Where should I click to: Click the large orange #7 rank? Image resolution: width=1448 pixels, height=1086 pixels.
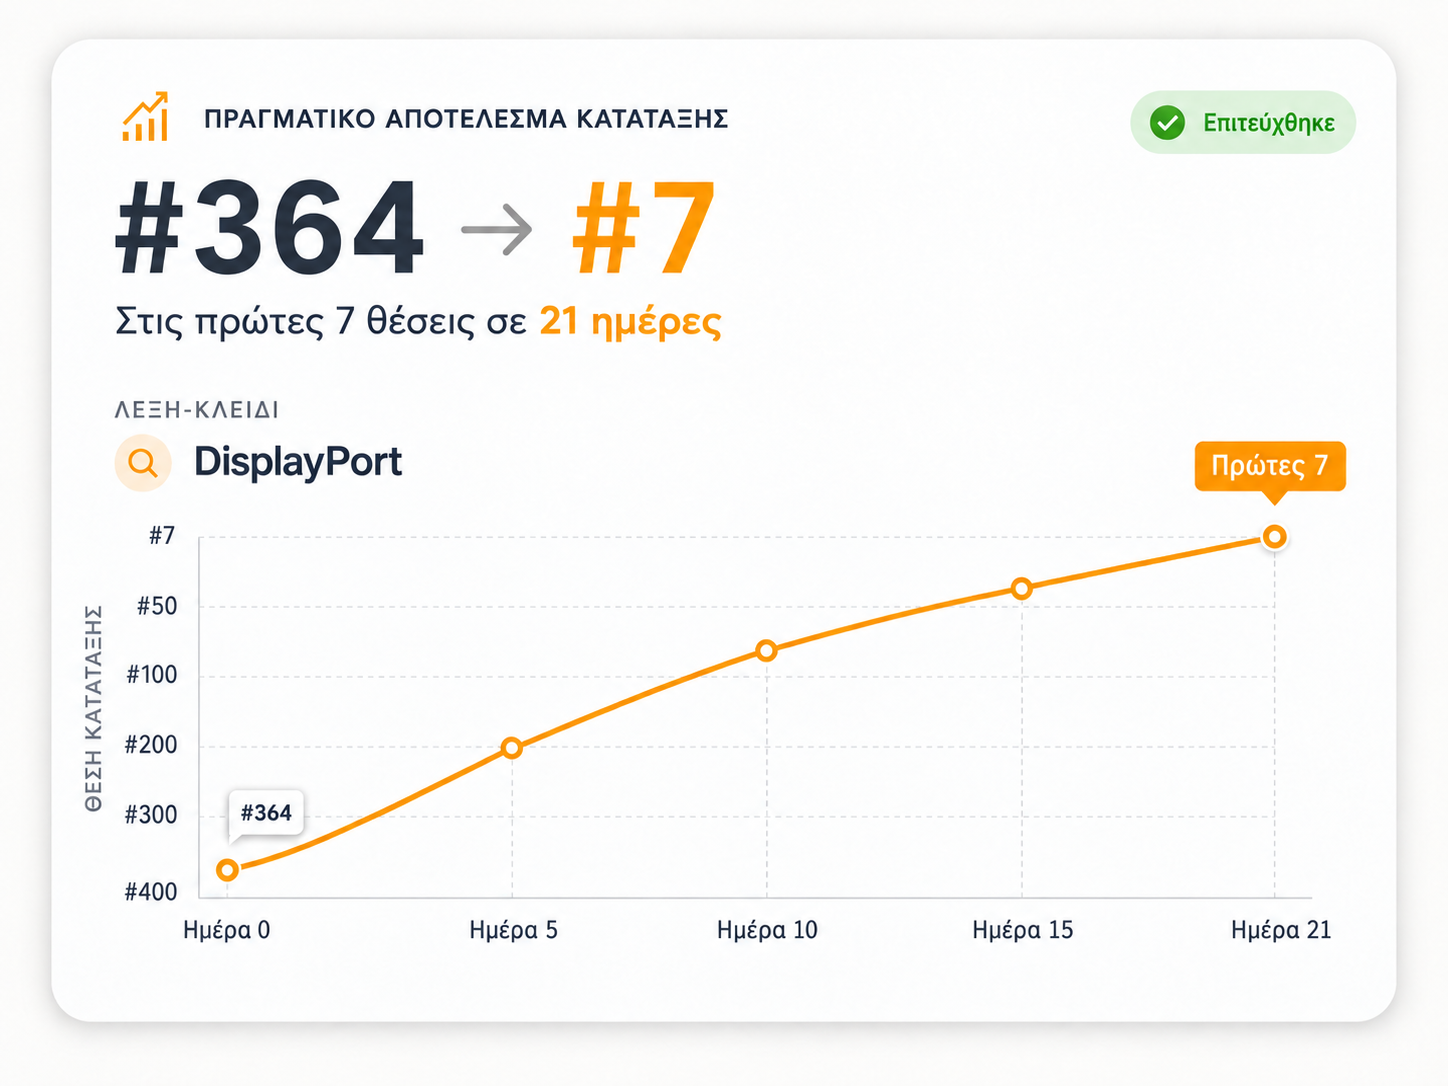pos(643,229)
